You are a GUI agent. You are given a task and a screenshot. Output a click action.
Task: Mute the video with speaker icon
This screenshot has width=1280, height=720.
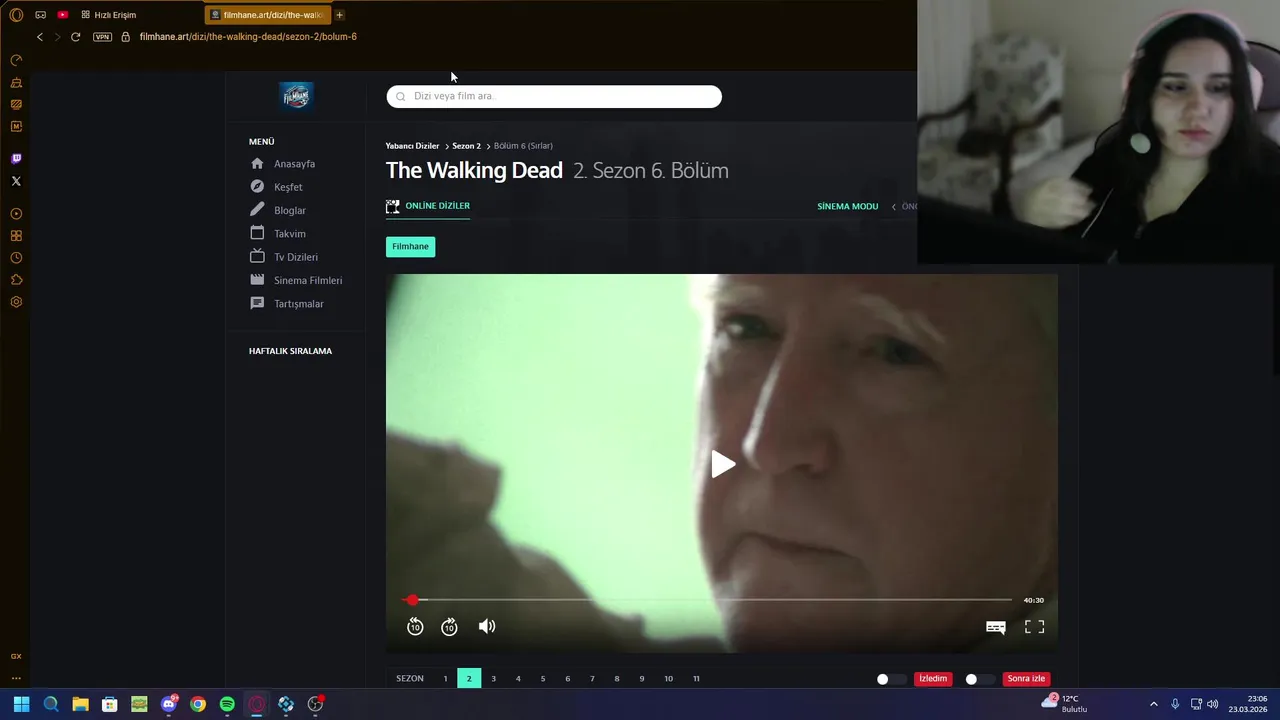pos(487,626)
